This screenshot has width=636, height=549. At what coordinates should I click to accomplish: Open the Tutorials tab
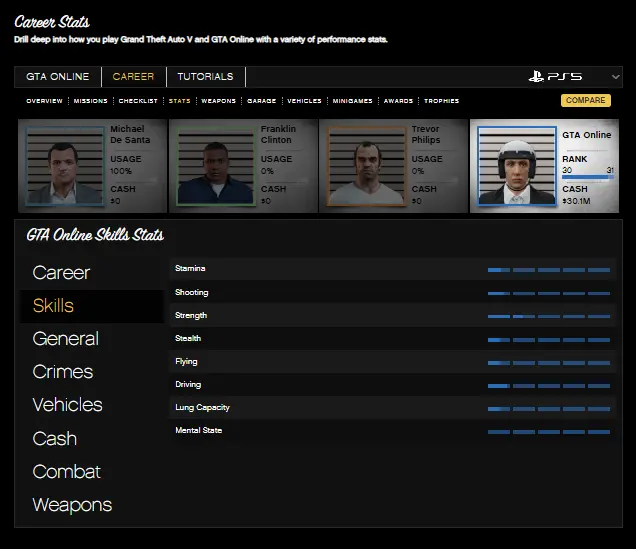tap(205, 77)
